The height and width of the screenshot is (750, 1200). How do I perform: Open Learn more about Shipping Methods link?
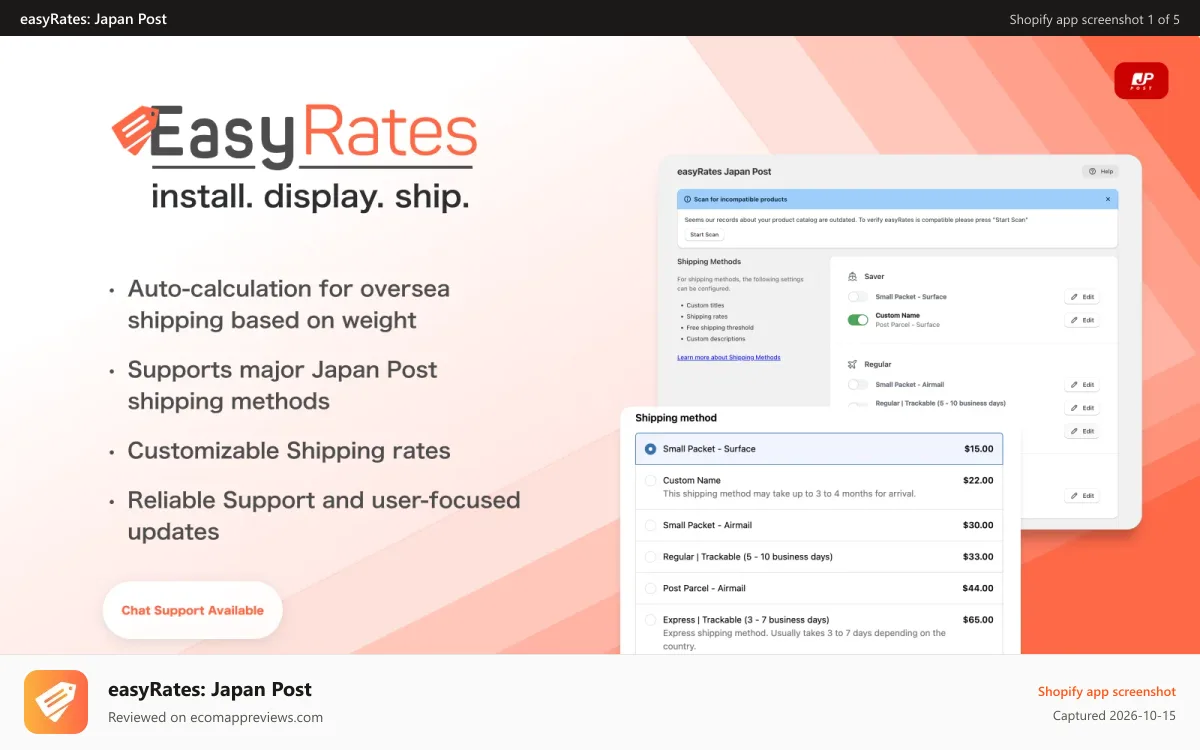(x=729, y=357)
